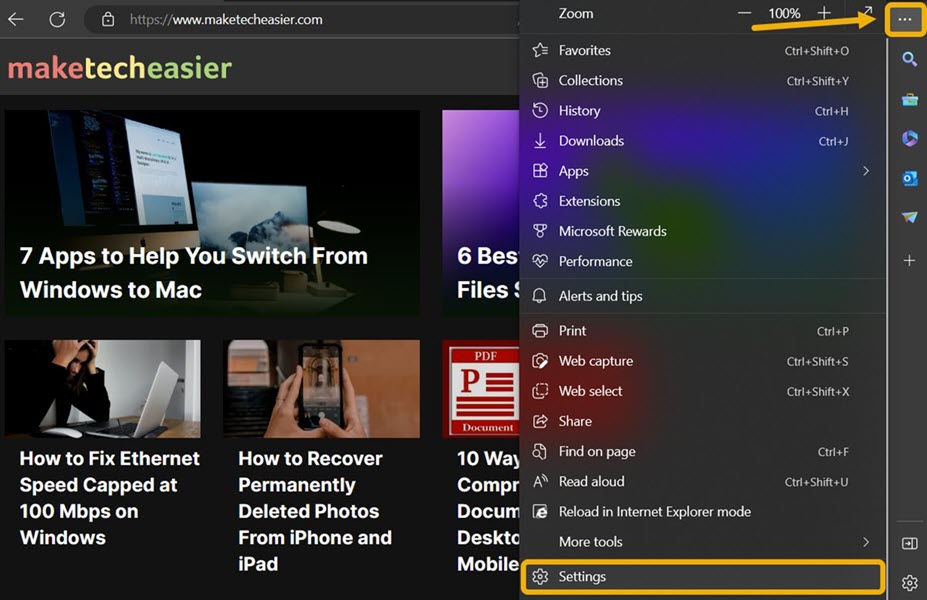Open site security info via padlock icon
The image size is (927, 600).
click(107, 19)
